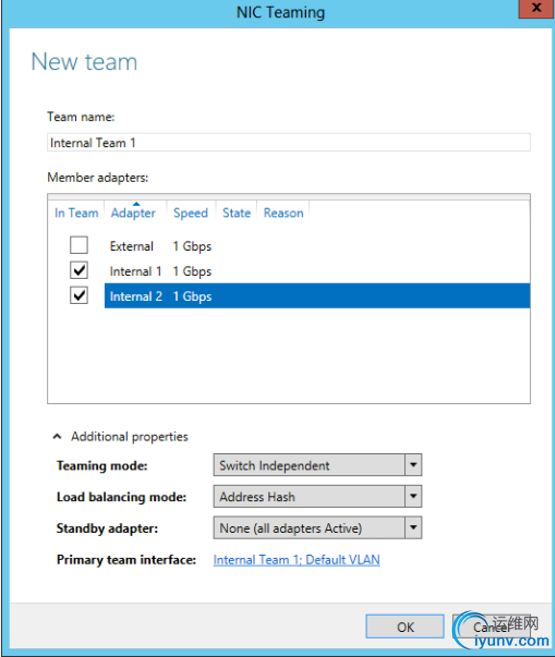Click the OK button
The image size is (555, 657).
coord(405,627)
